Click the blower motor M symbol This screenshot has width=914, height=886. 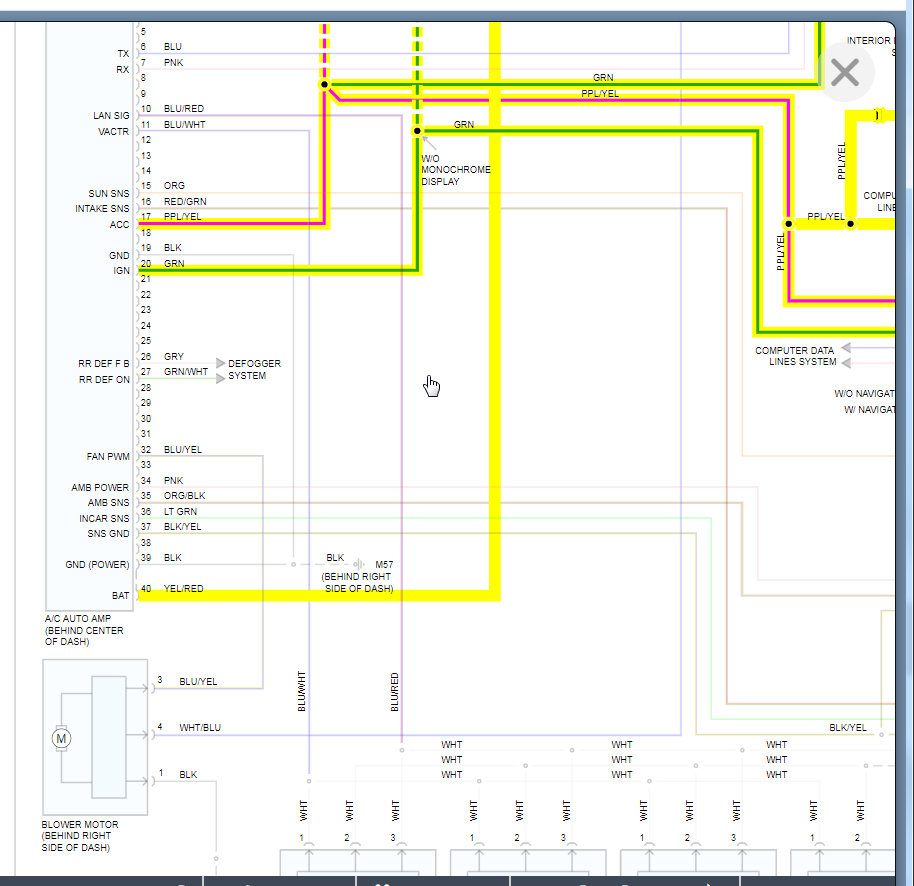[61, 739]
